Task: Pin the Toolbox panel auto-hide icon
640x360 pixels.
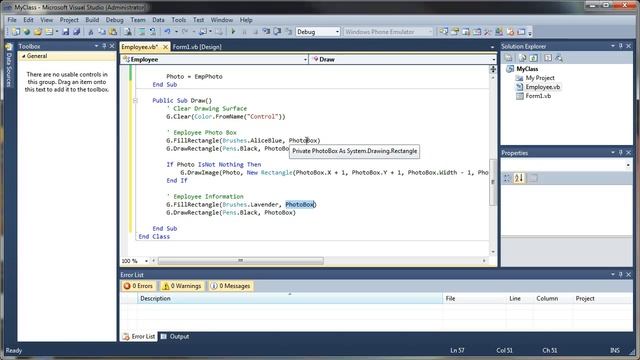Action: click(x=104, y=46)
